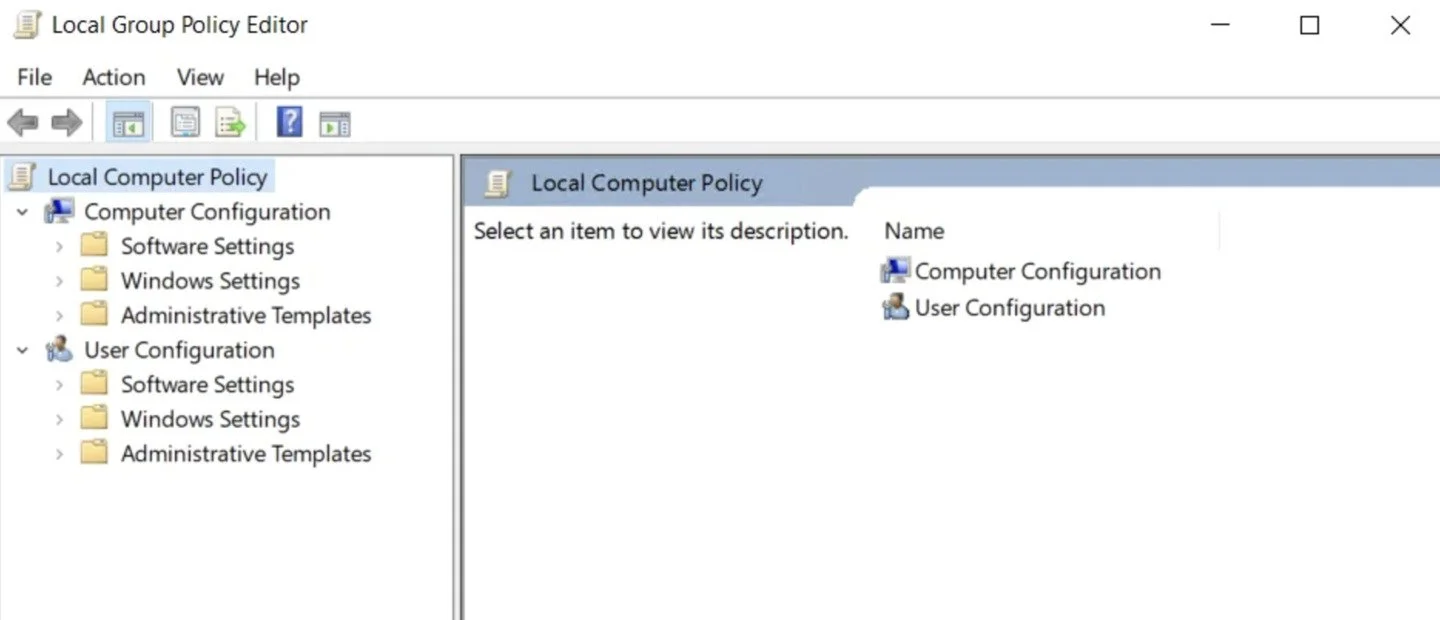
Task: Select Computer Configuration icon in right pane
Action: [x=895, y=271]
